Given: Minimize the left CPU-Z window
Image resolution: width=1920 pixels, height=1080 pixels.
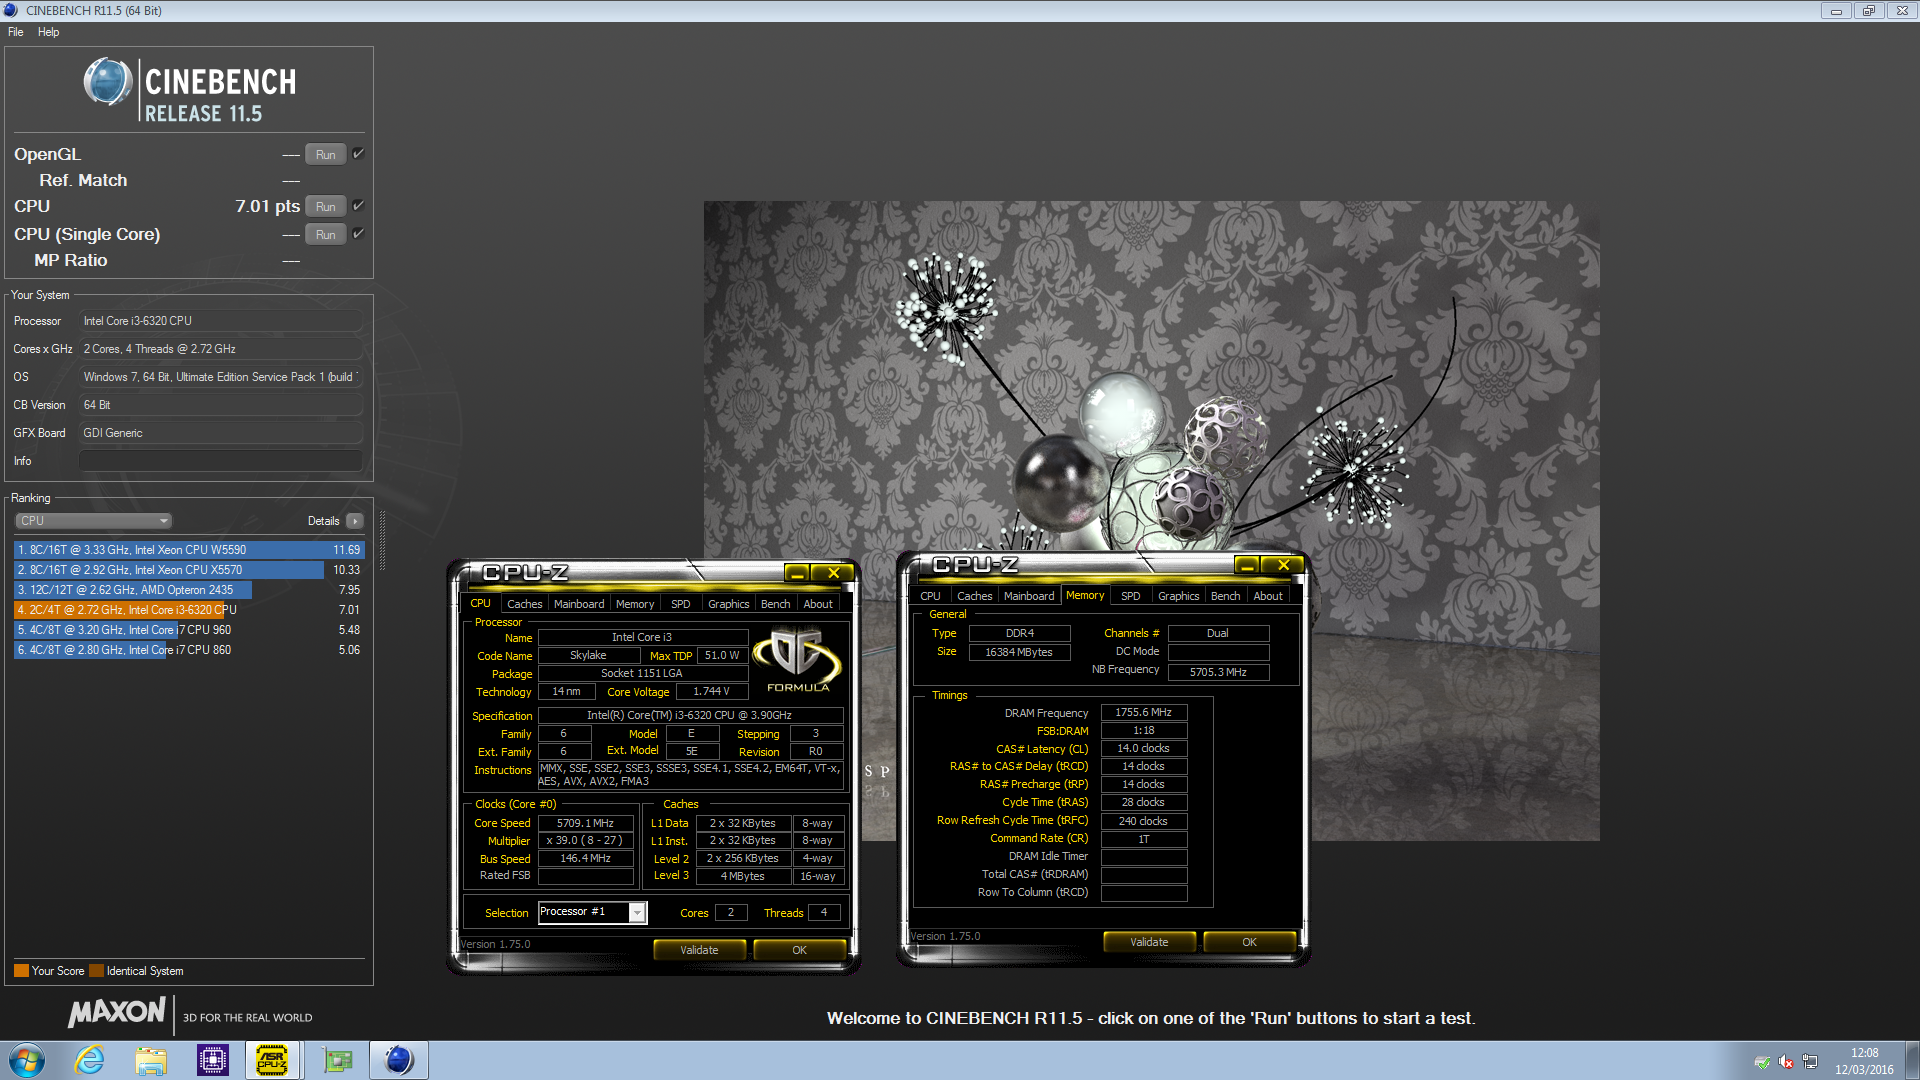Looking at the screenshot, I should [797, 573].
